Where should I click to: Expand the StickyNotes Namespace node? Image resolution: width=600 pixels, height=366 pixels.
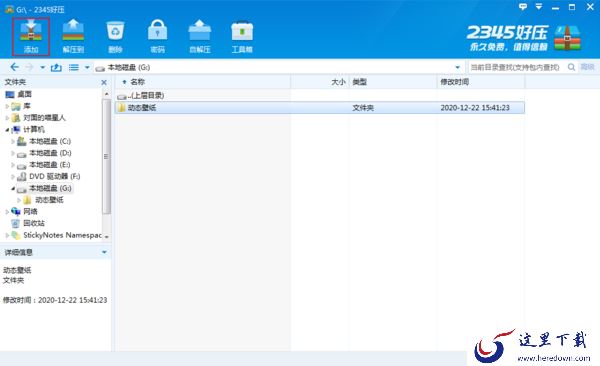click(7, 235)
